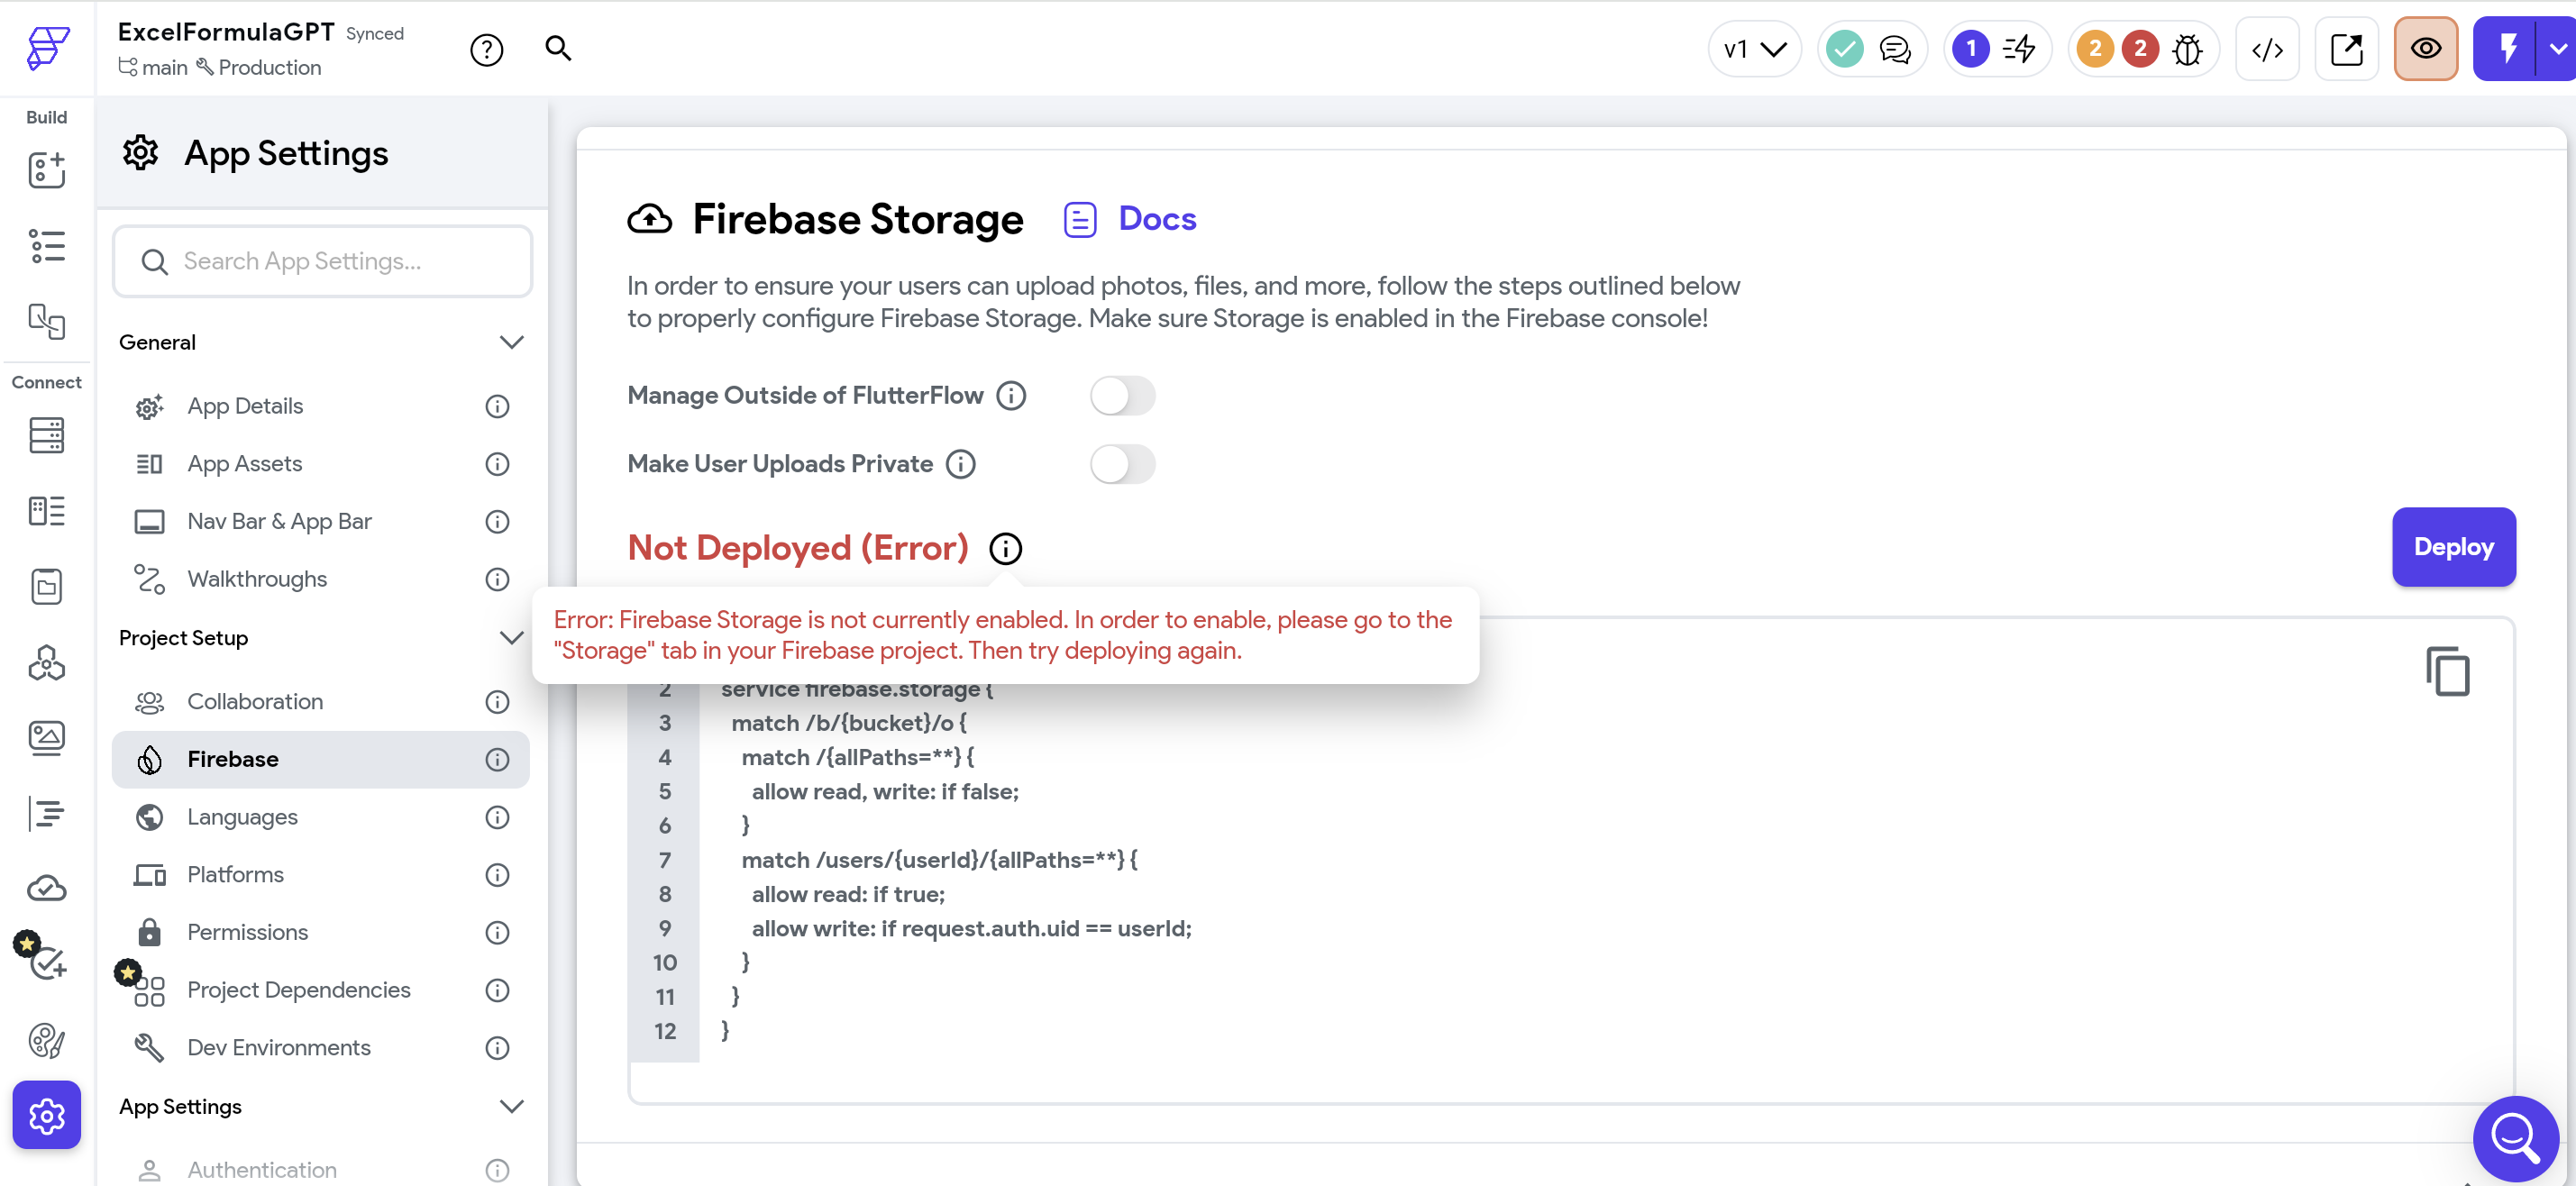Collapse the Project Setup section

(511, 638)
